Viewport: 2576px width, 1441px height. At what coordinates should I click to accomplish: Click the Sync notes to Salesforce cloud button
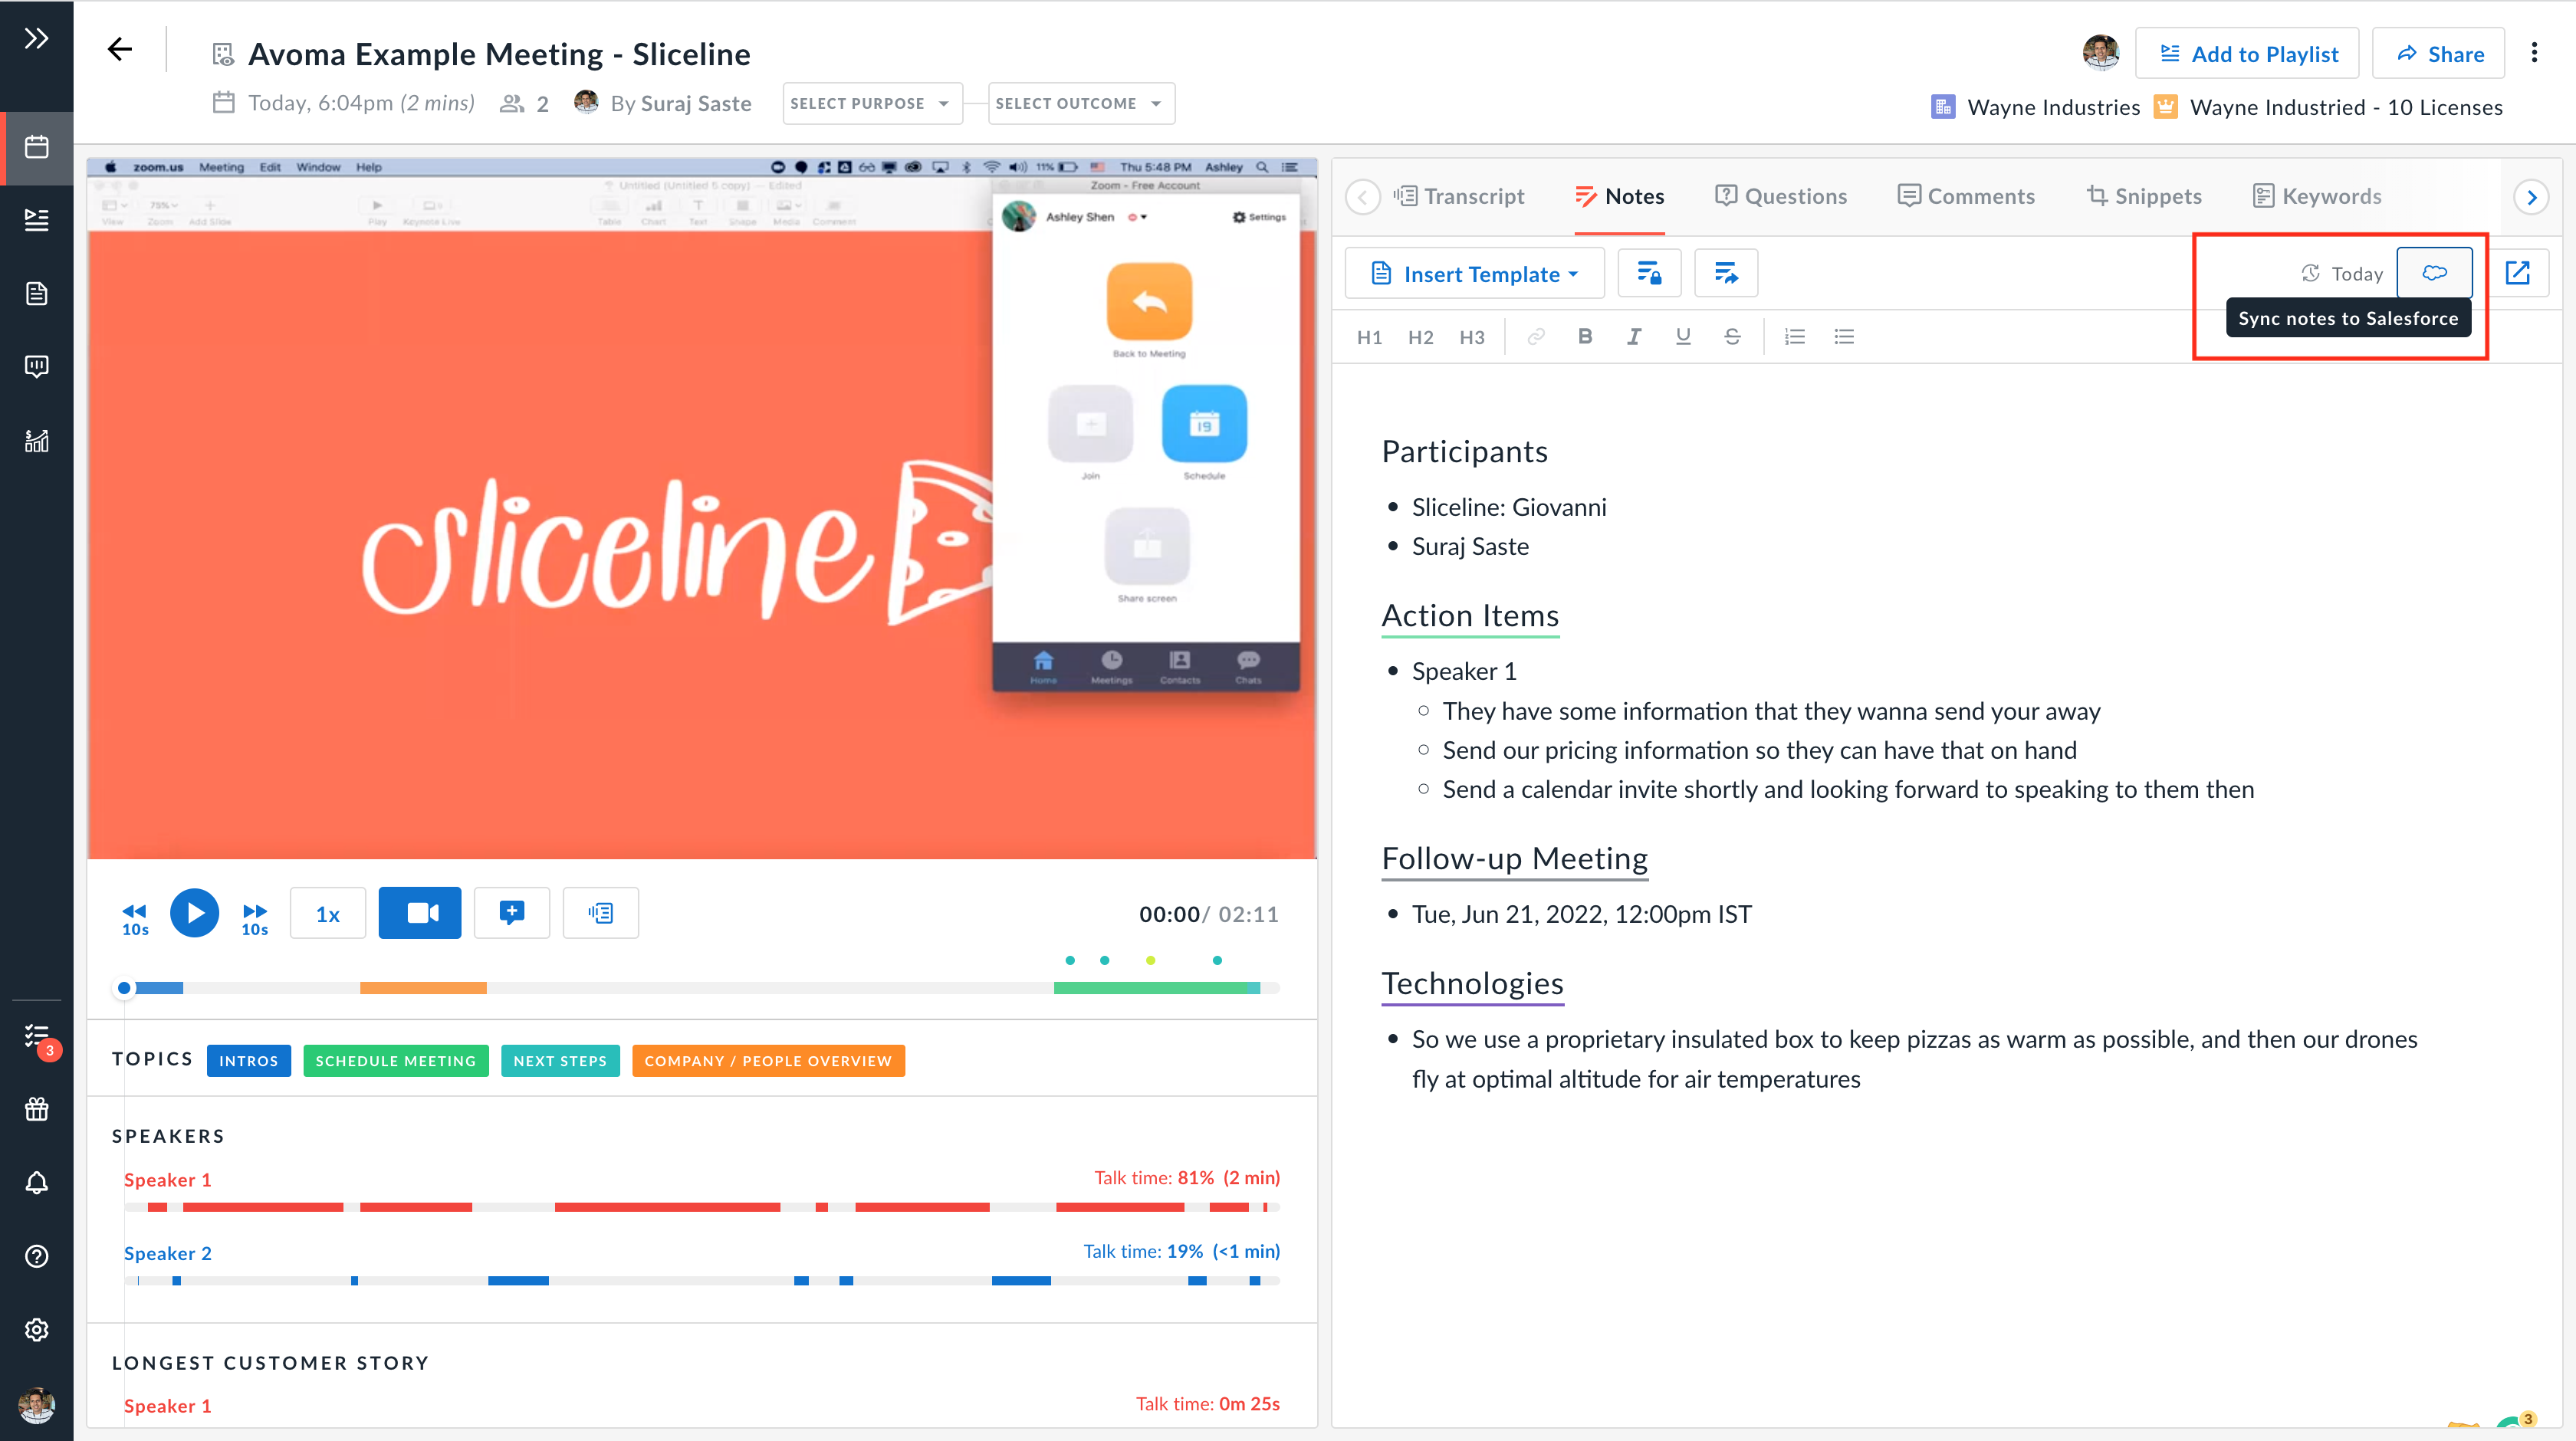(2435, 273)
